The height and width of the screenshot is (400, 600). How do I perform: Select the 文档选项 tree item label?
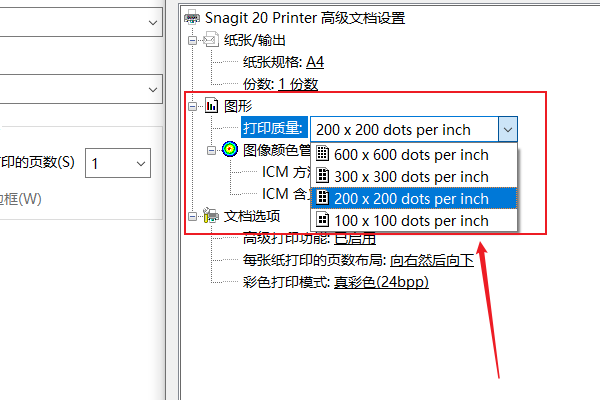252,216
